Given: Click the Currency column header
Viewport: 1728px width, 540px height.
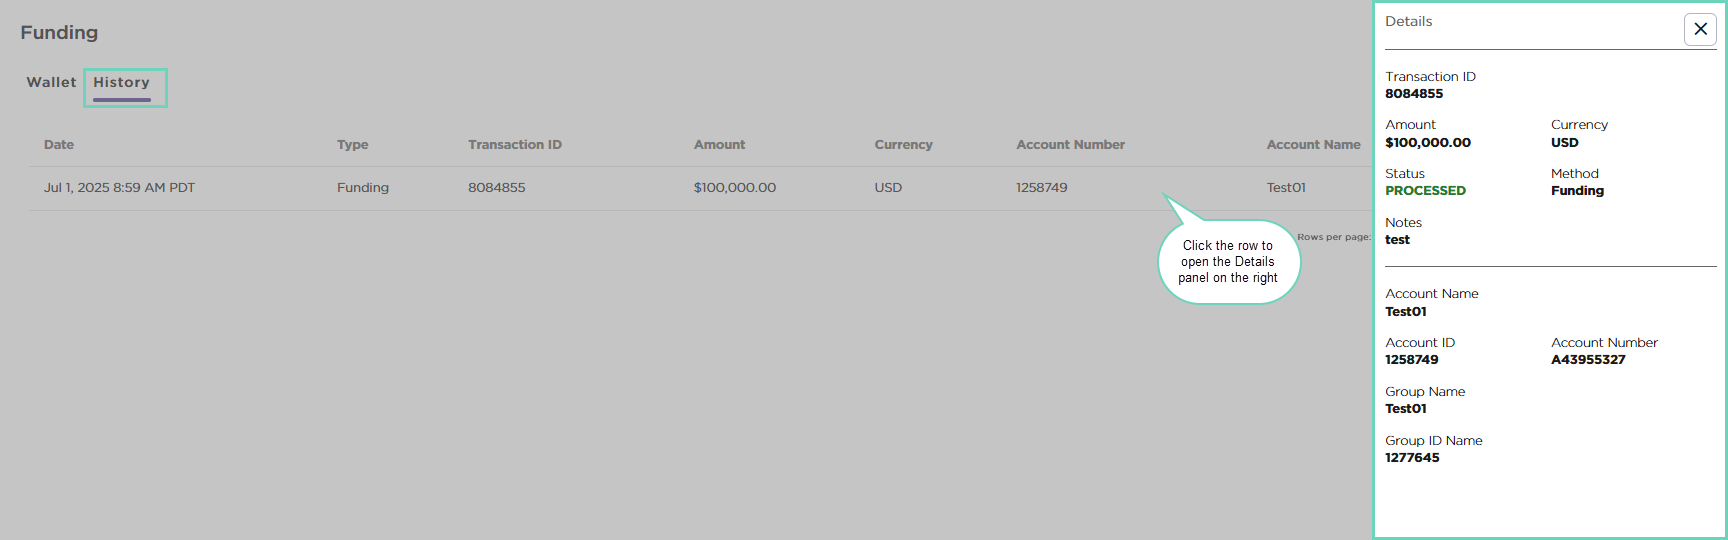Looking at the screenshot, I should pyautogui.click(x=903, y=145).
